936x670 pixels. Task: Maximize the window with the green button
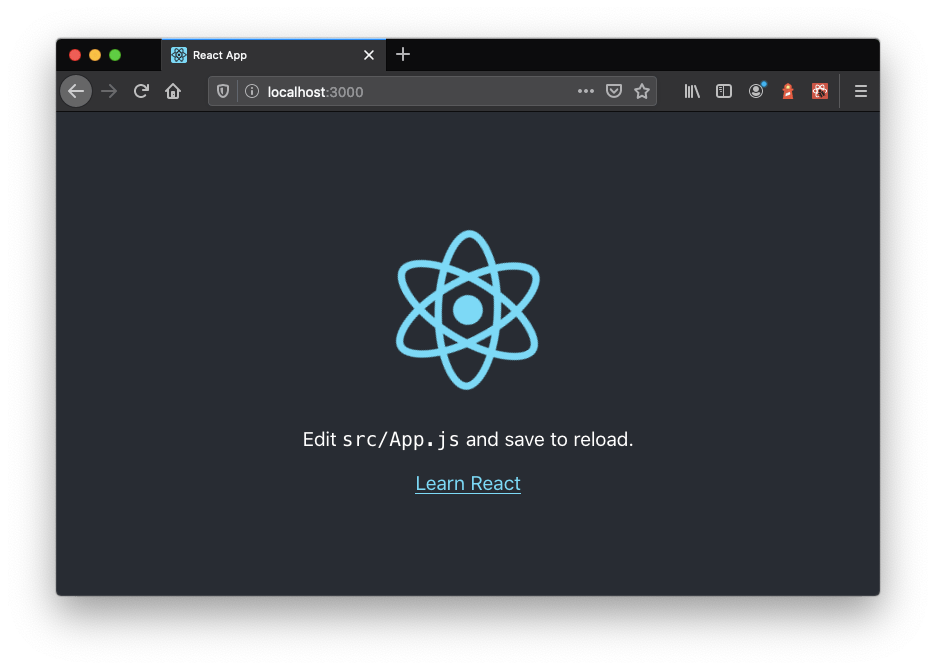click(x=115, y=55)
